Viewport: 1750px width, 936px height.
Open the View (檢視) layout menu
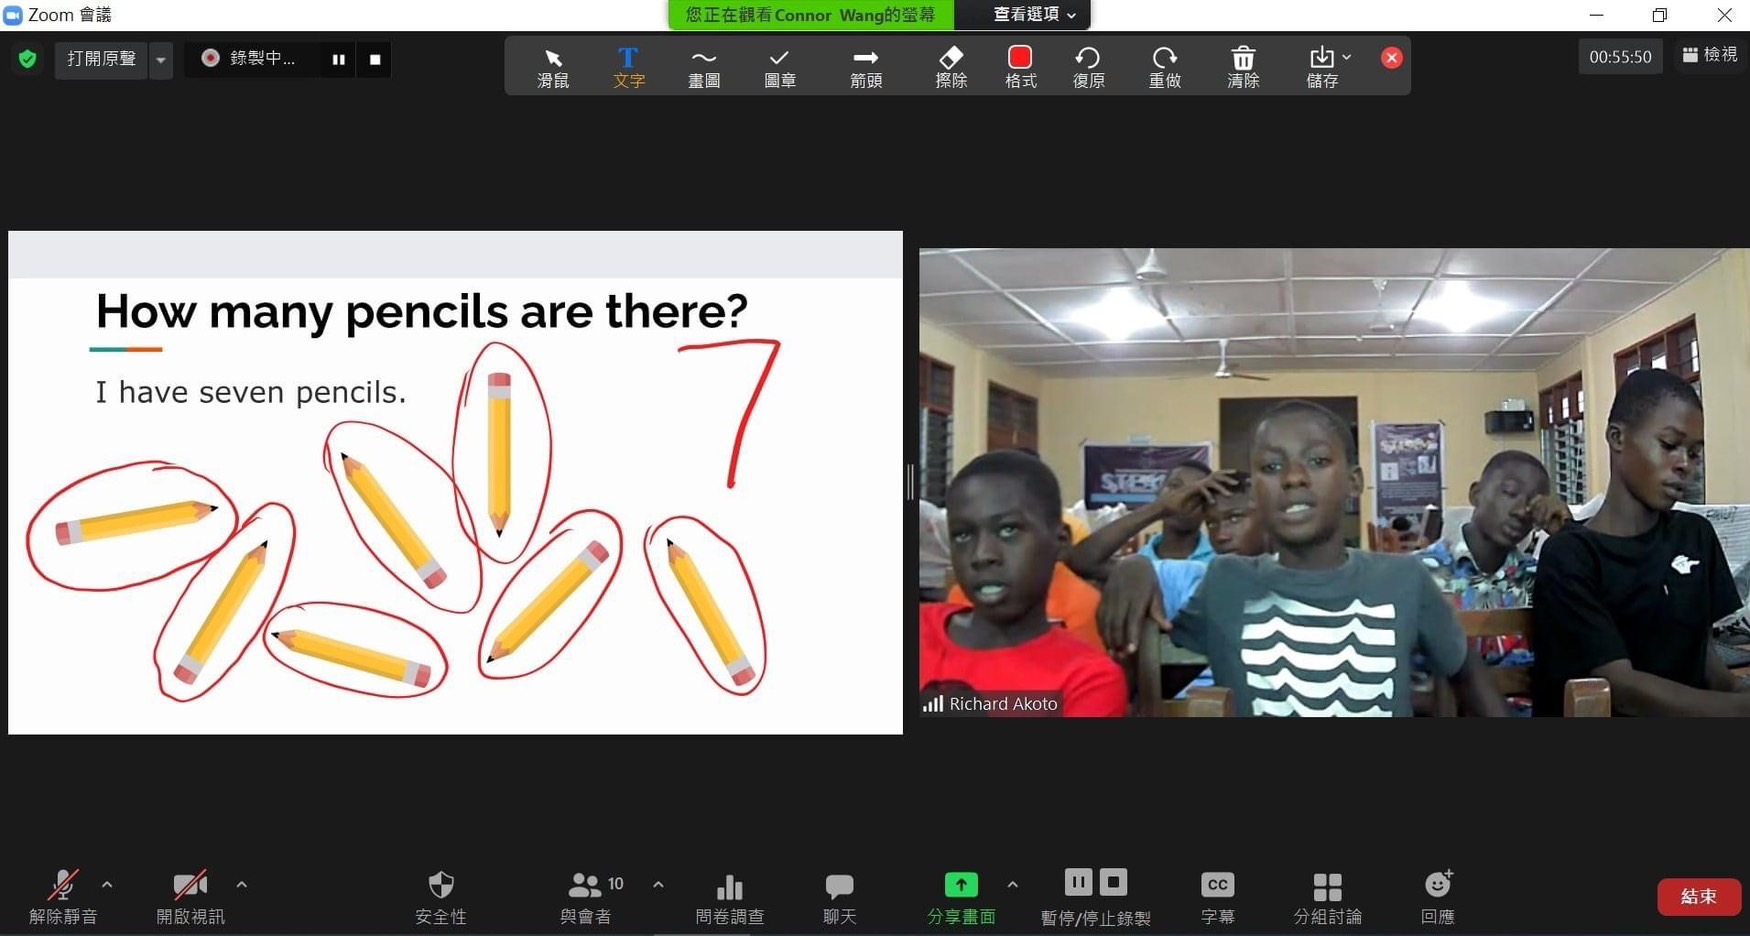(1710, 55)
